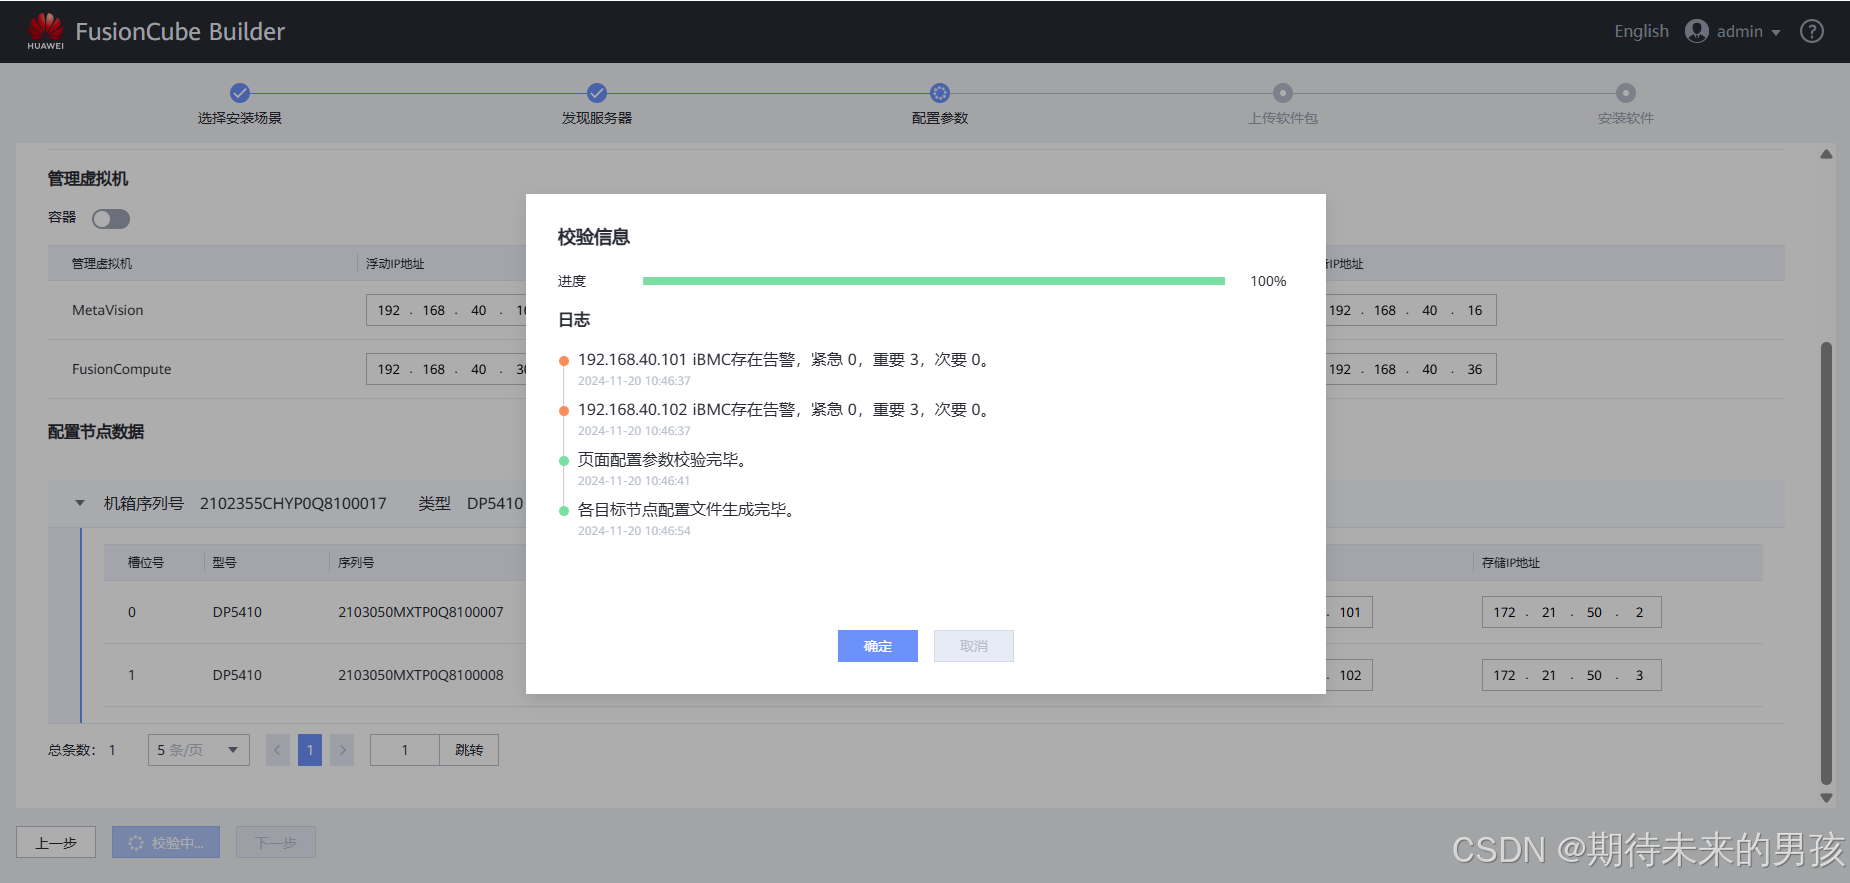The image size is (1850, 883).
Task: Click the 下一步 button
Action: 276,842
